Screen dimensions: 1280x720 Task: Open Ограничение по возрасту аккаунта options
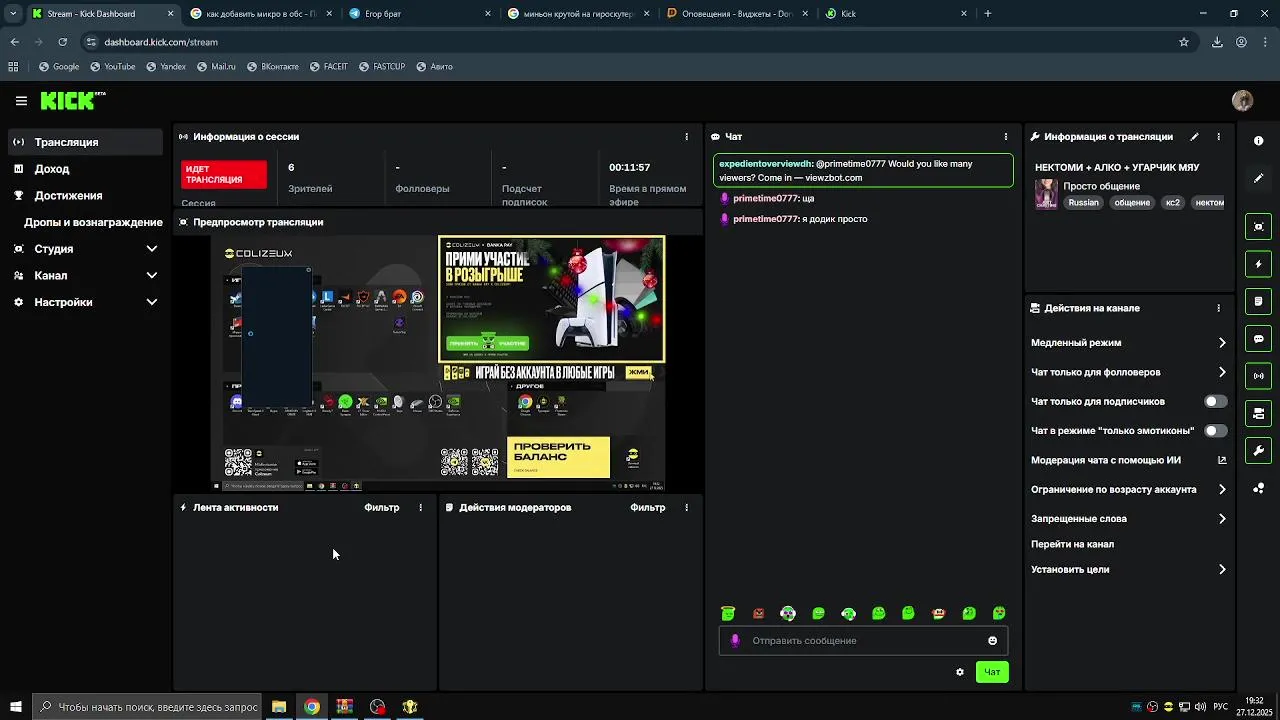point(1128,490)
